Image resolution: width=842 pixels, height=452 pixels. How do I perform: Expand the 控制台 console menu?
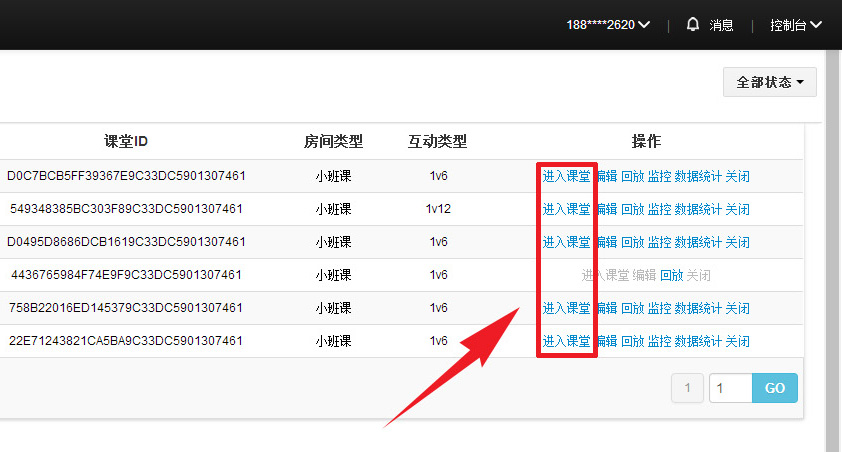pos(796,25)
